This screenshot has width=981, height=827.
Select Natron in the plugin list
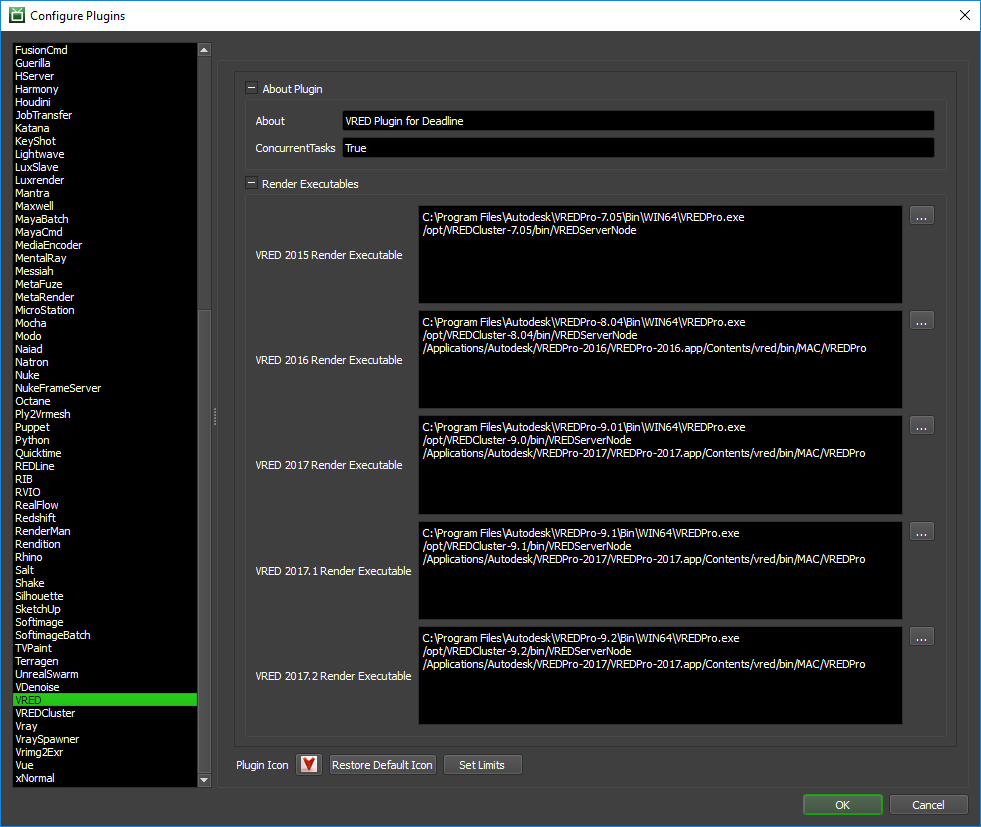[x=105, y=362]
